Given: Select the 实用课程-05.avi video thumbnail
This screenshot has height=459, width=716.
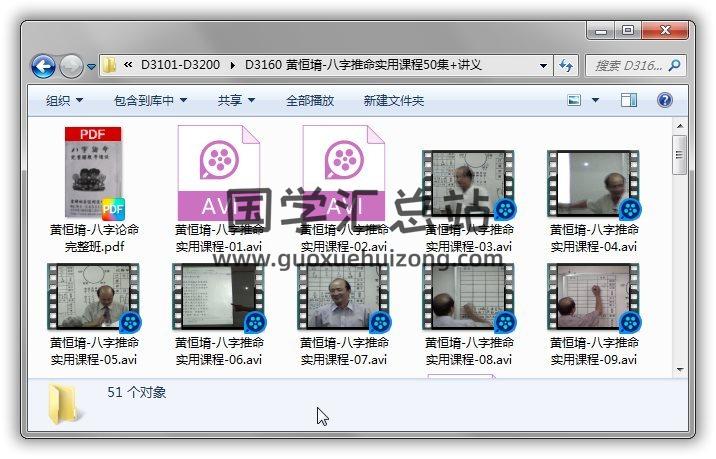Looking at the screenshot, I should point(94,297).
